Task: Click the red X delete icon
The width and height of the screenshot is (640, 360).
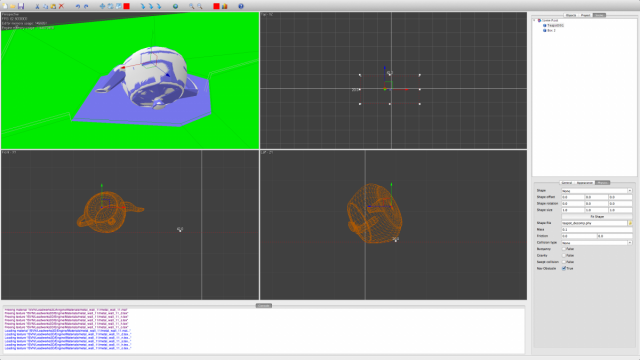Action: tap(61, 6)
